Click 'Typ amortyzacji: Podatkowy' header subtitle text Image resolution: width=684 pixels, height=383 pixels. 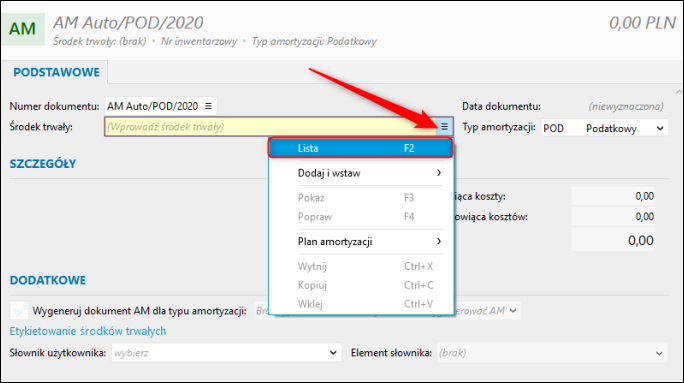[x=314, y=41]
